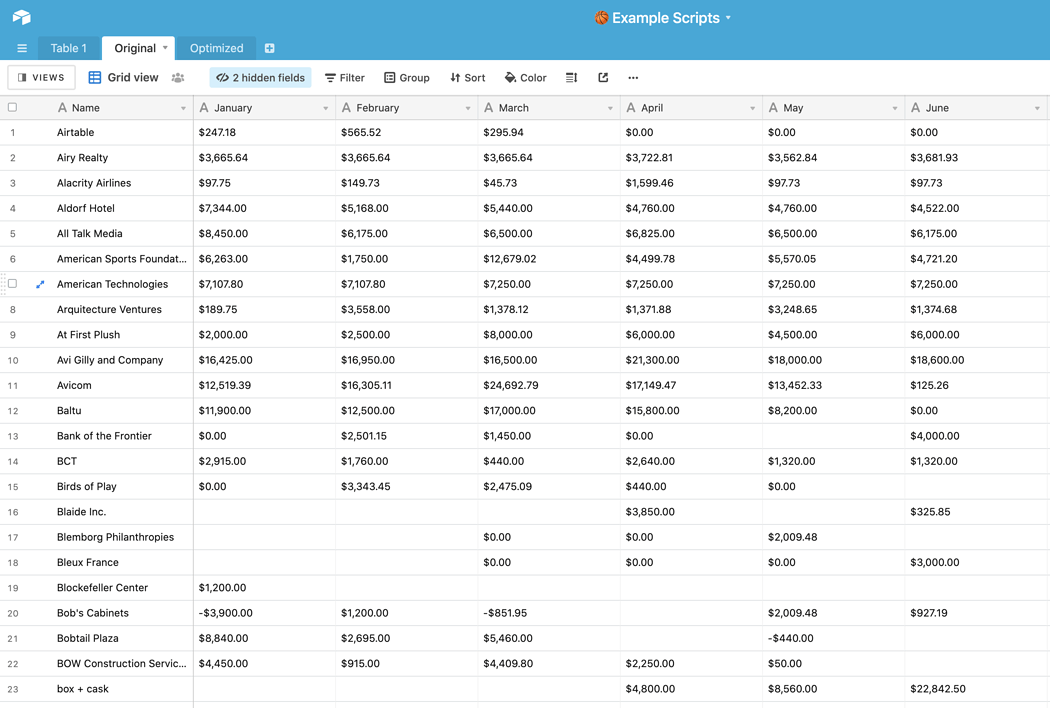Check the select-all checkbox in header row
Image resolution: width=1050 pixels, height=708 pixels.
[x=12, y=107]
